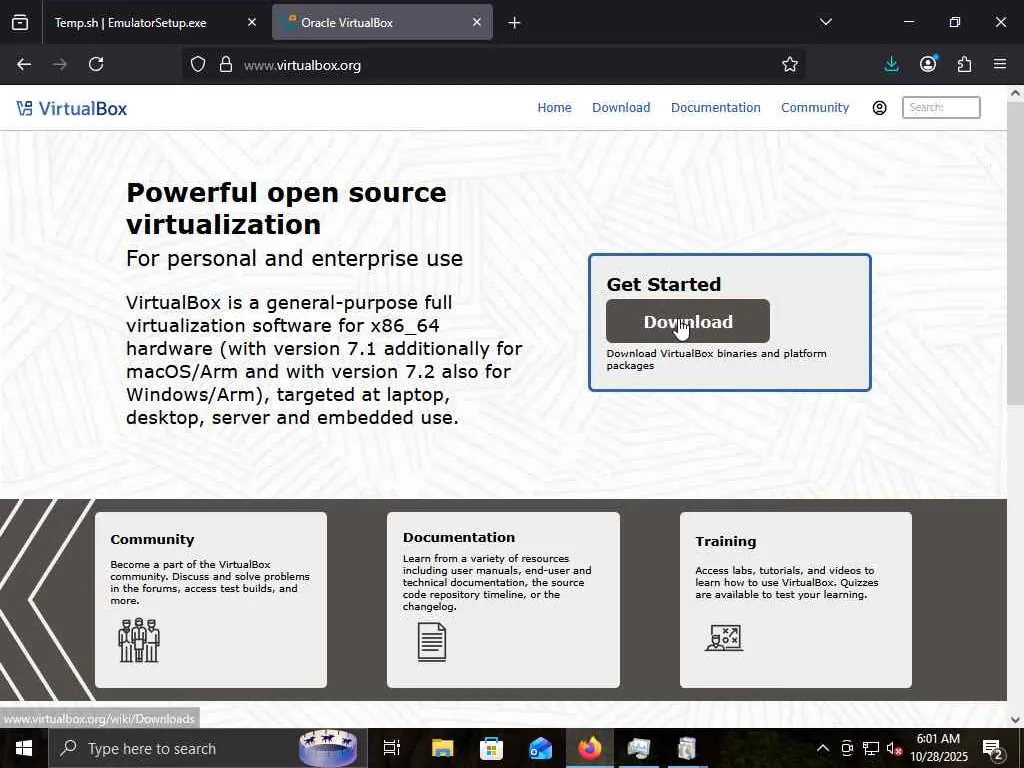
Task: Open the Download navigation link
Action: pos(621,107)
